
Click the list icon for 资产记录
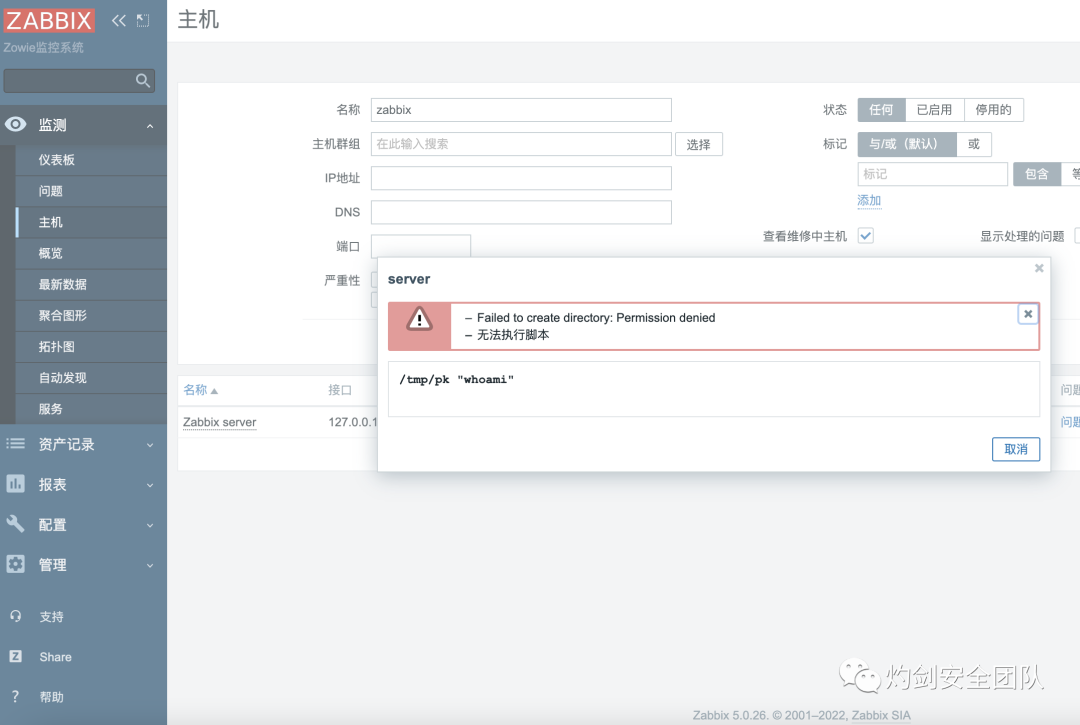coord(15,444)
